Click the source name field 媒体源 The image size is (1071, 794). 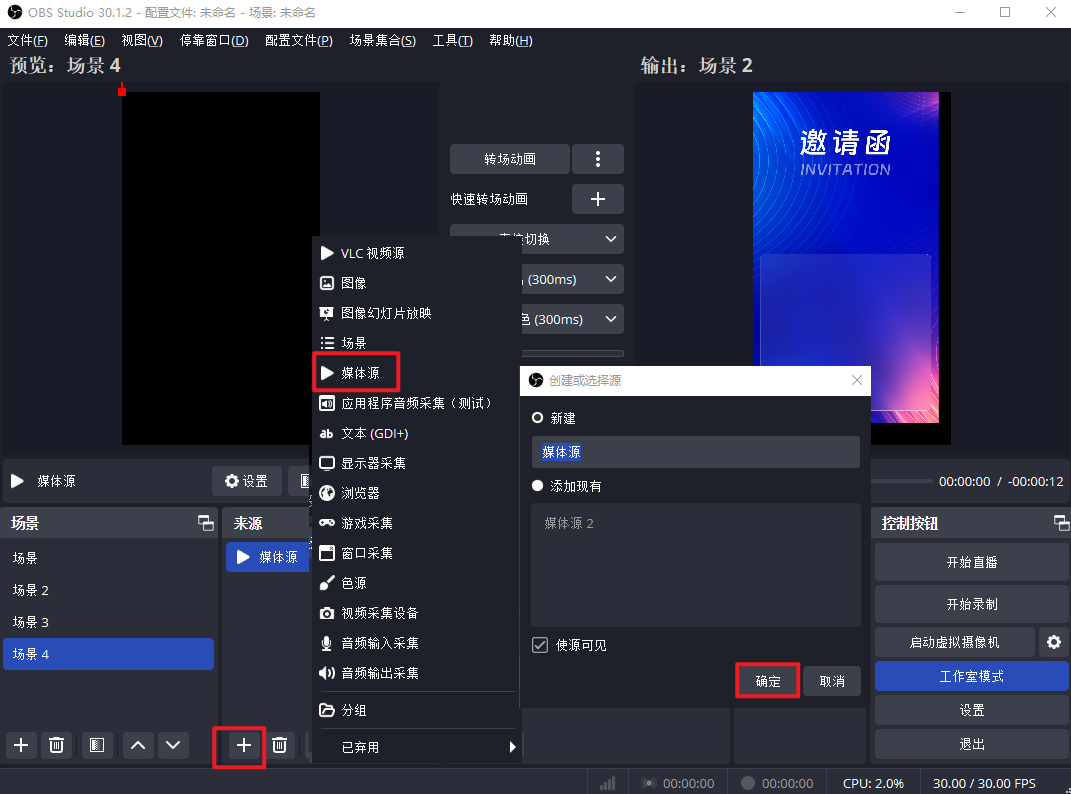(x=695, y=452)
